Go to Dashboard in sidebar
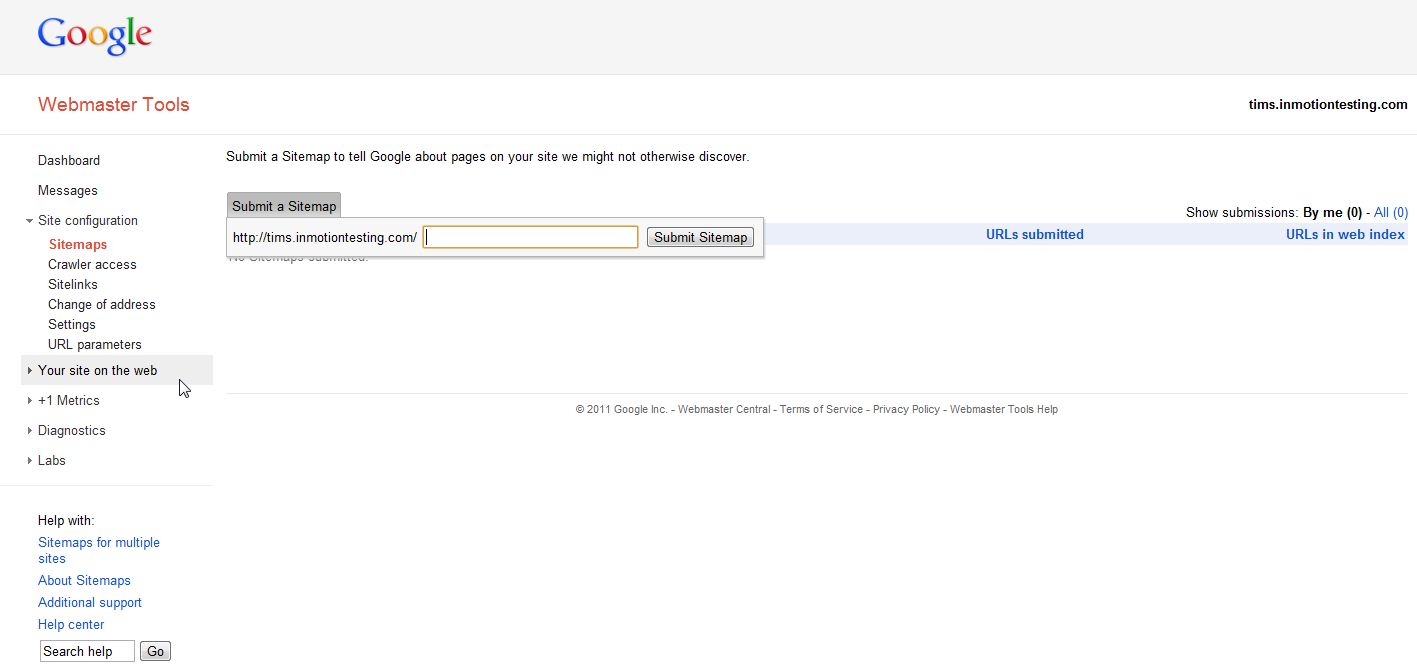The height and width of the screenshot is (666, 1417). point(69,160)
